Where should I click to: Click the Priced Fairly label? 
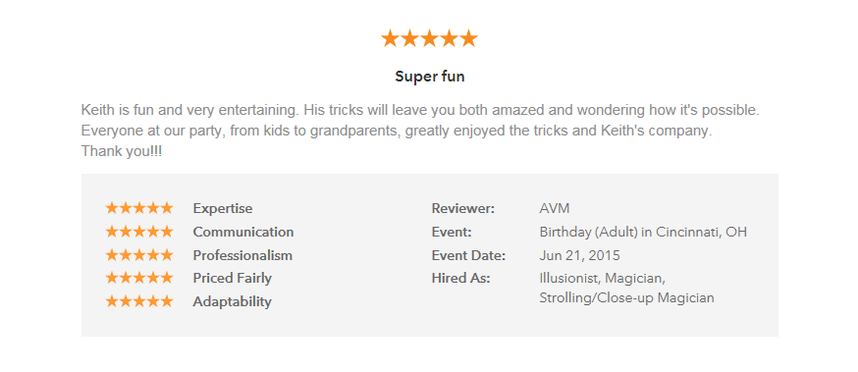click(232, 278)
